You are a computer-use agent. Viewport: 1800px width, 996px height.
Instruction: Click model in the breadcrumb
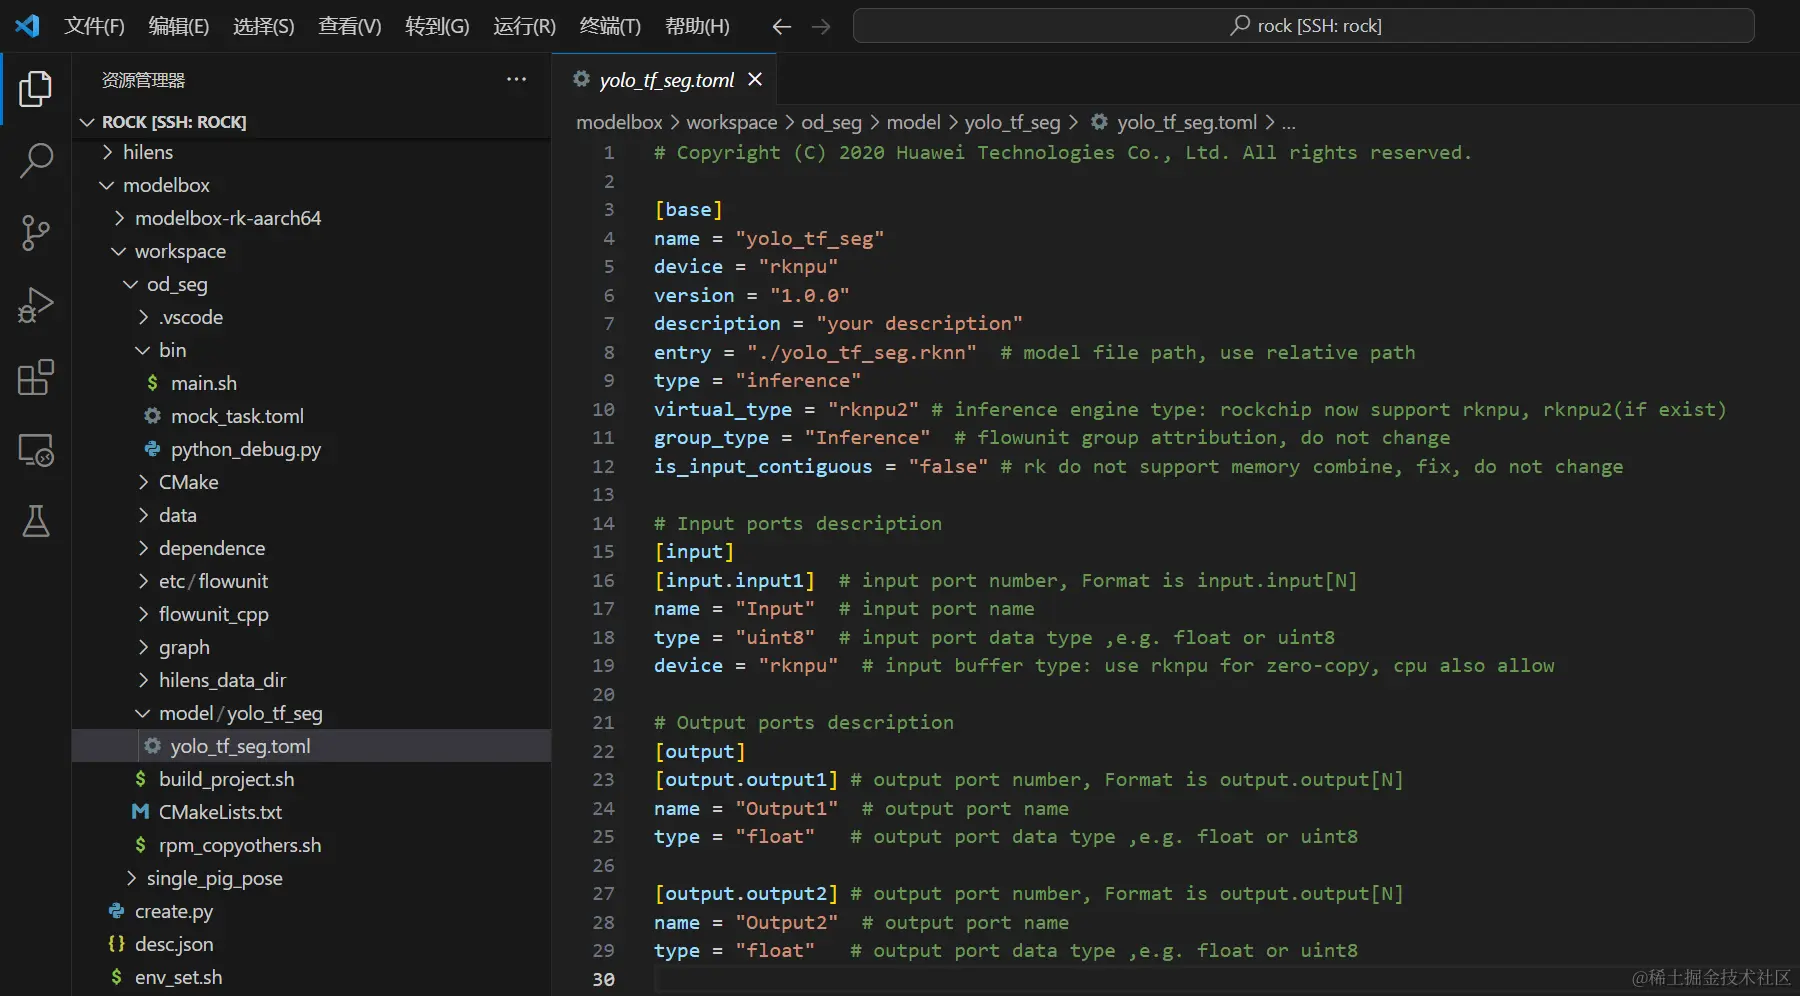pyautogui.click(x=913, y=122)
